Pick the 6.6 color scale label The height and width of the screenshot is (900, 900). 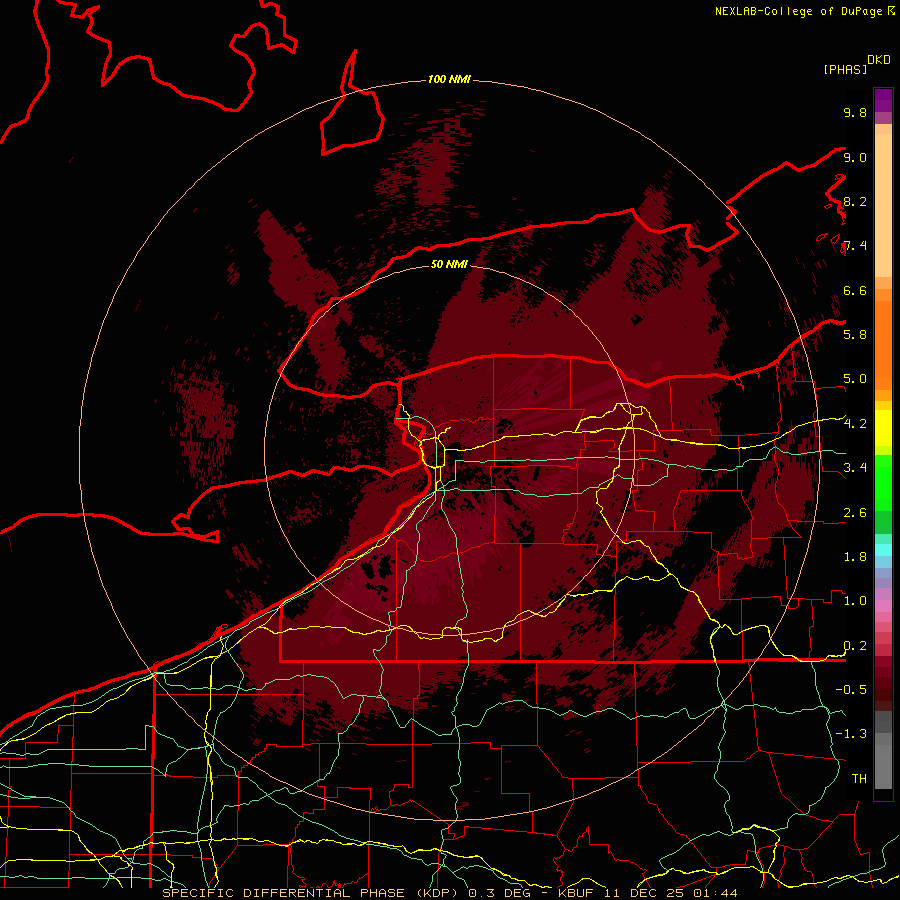coord(855,290)
